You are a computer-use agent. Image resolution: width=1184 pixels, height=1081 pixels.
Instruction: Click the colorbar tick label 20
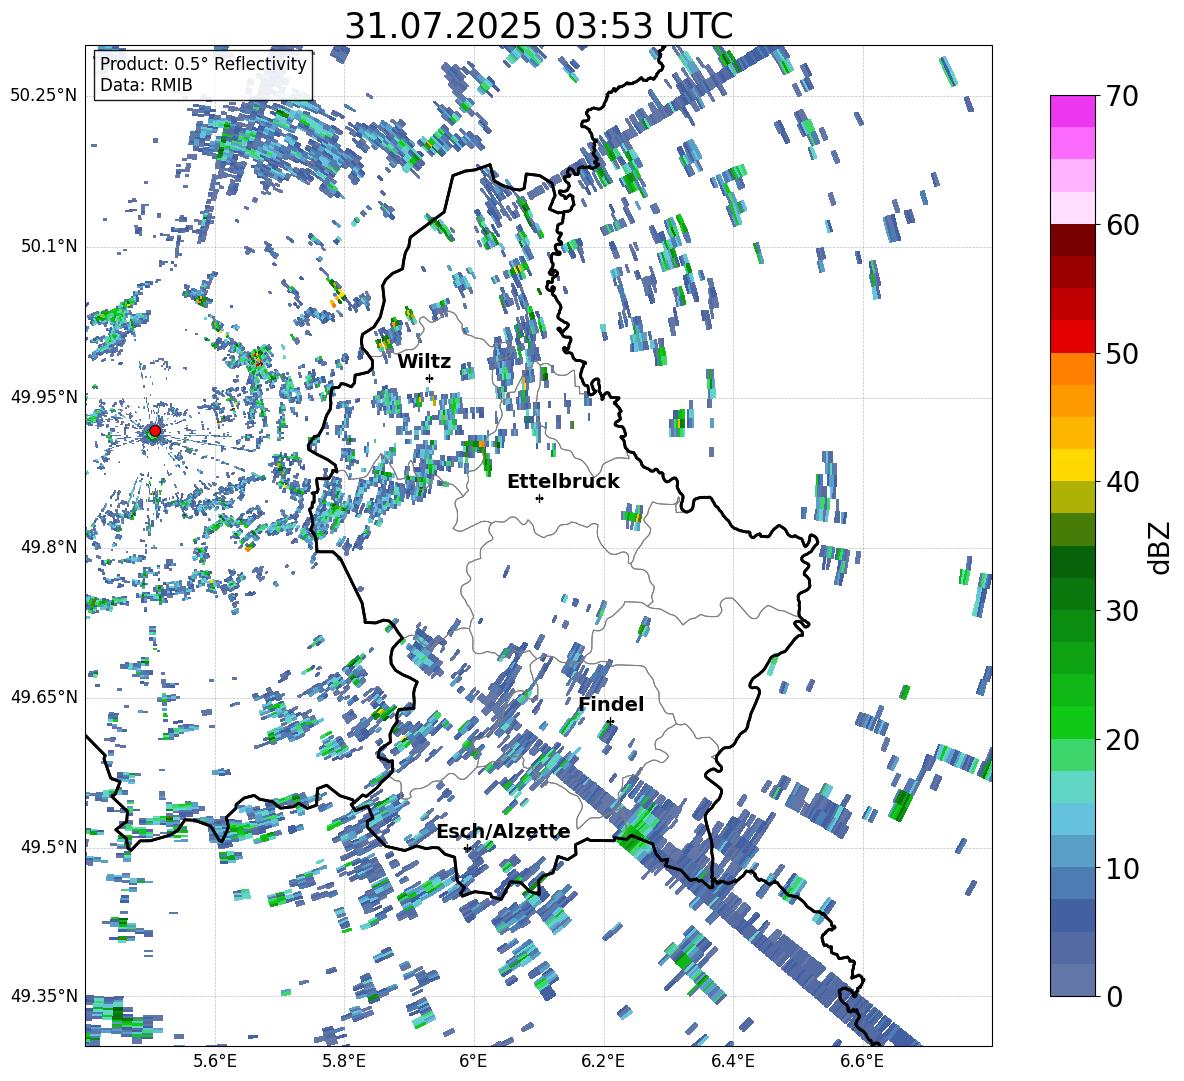1122,739
